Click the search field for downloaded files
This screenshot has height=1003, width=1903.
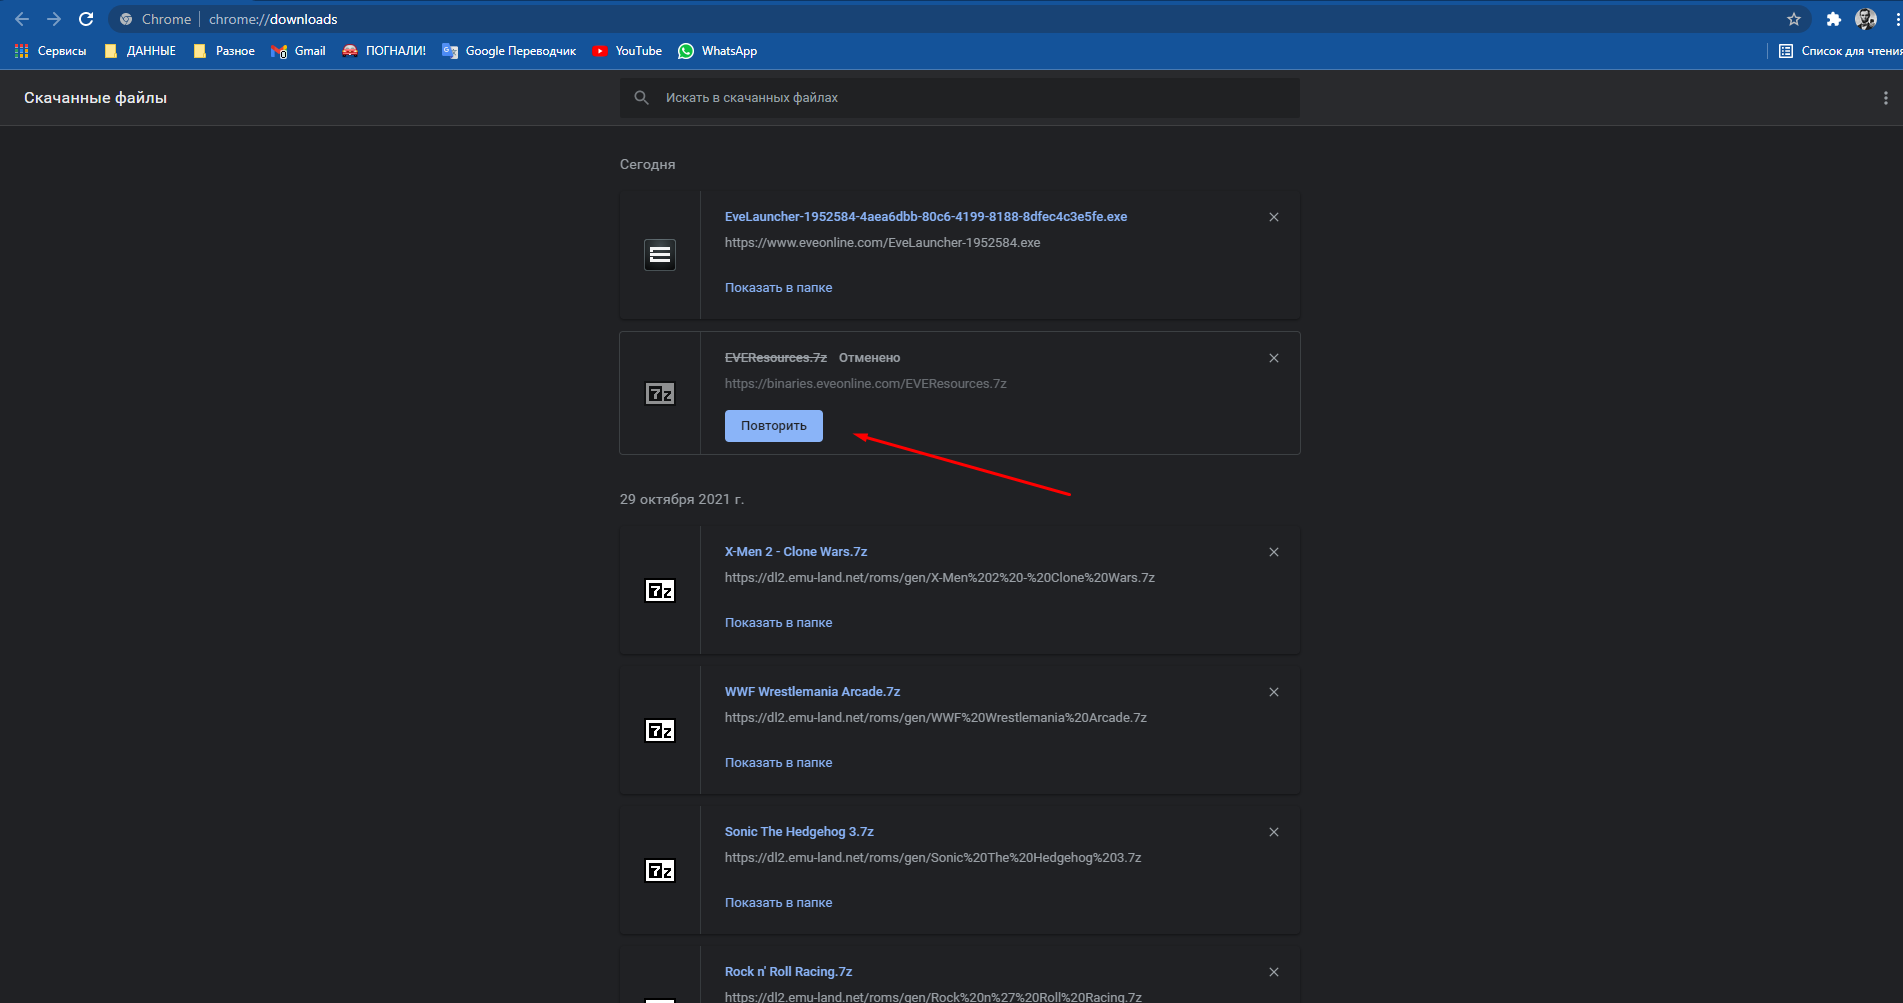[x=960, y=98]
